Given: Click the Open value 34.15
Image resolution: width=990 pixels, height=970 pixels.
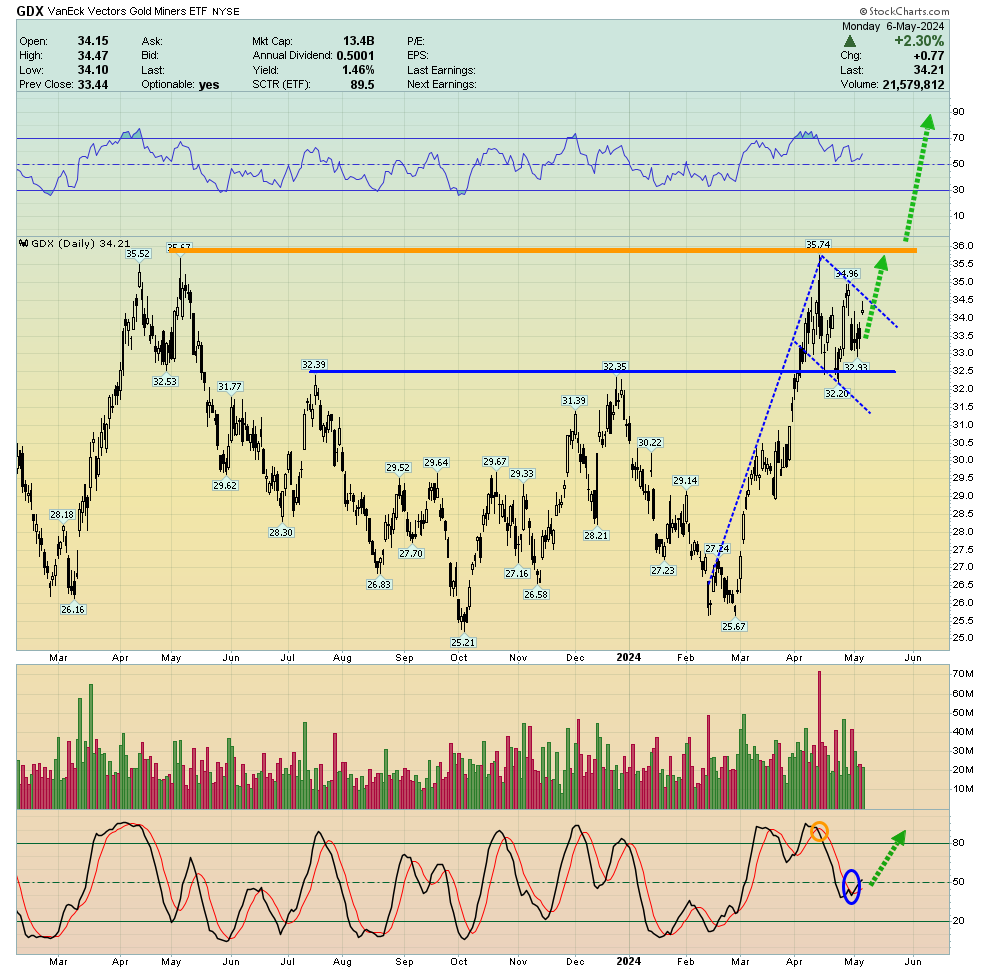Looking at the screenshot, I should click(93, 41).
